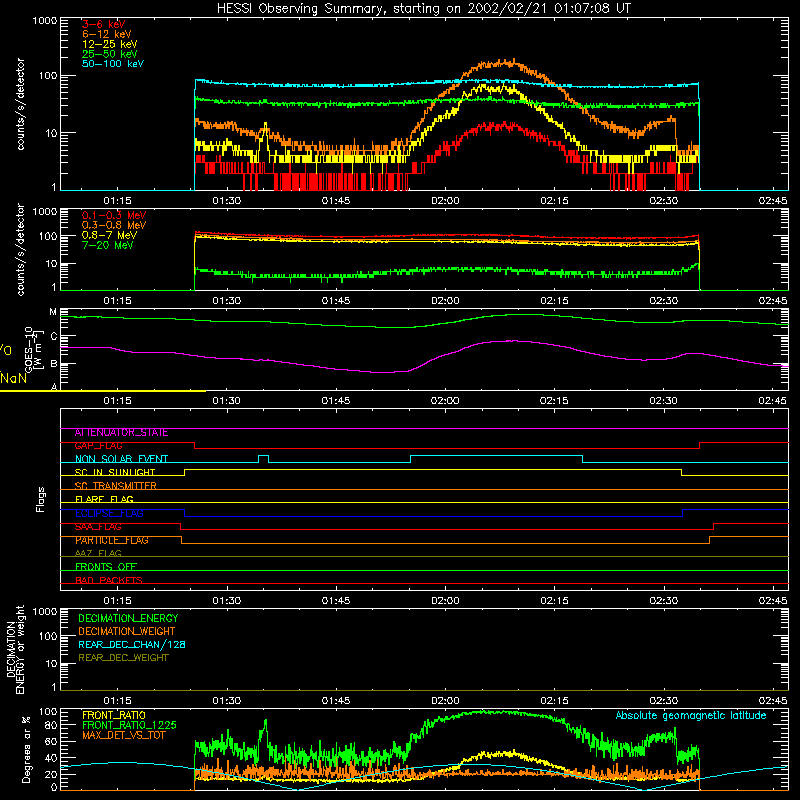The height and width of the screenshot is (800, 800).
Task: Click the SC_TRANSMITTER flag label
Action: [x=115, y=486]
